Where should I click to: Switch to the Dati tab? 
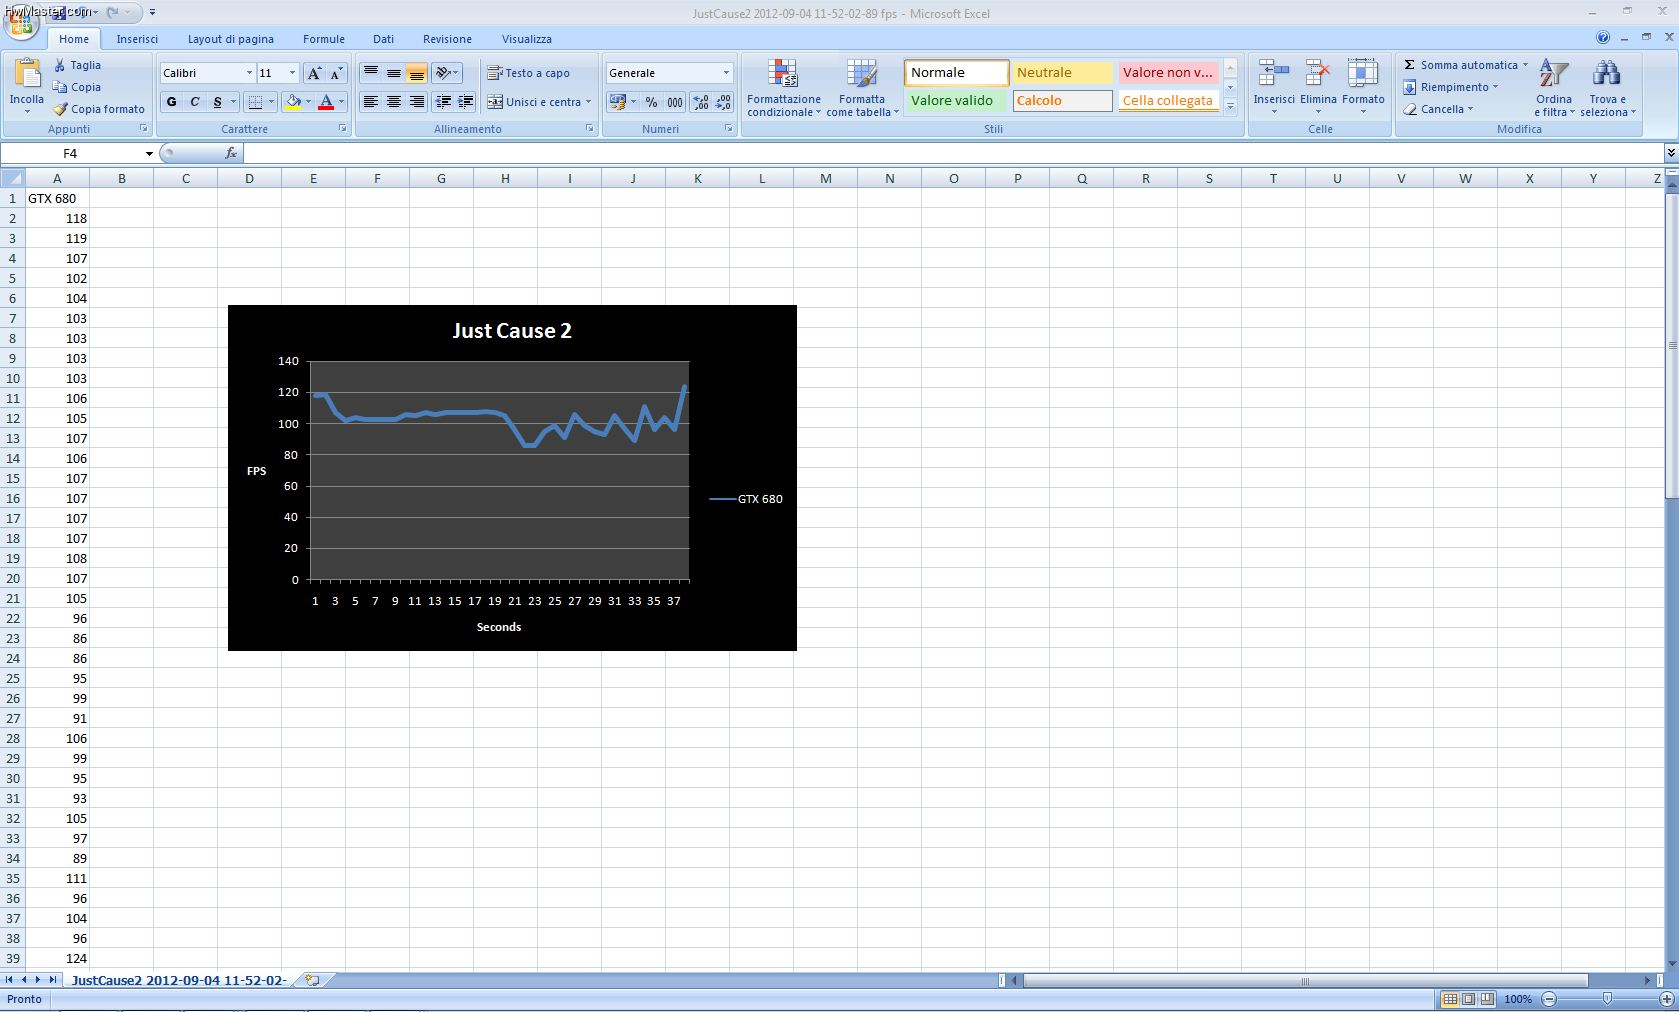point(384,39)
